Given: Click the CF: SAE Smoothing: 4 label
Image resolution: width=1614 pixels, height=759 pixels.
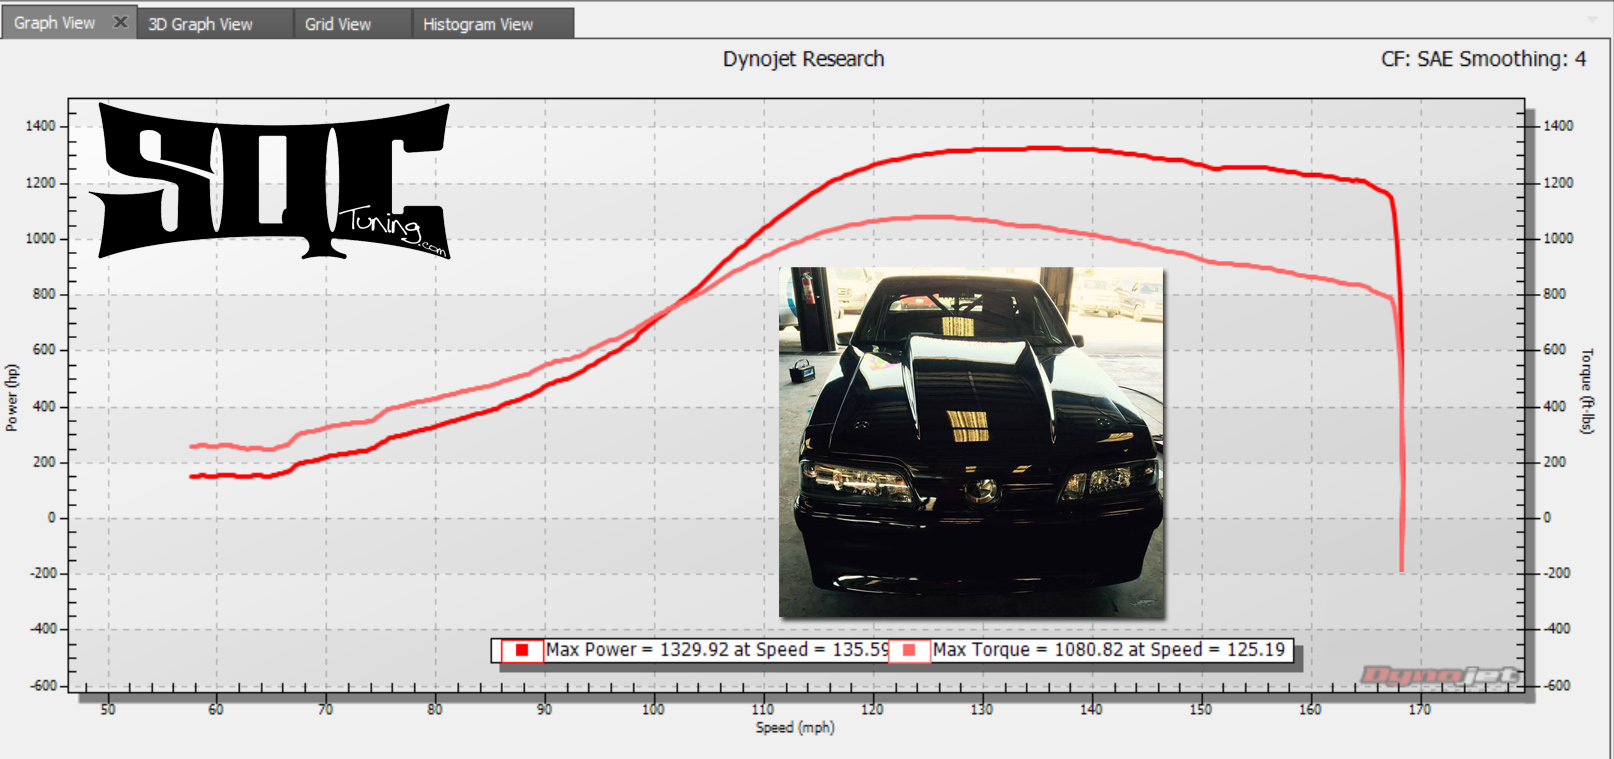Looking at the screenshot, I should (x=1483, y=59).
